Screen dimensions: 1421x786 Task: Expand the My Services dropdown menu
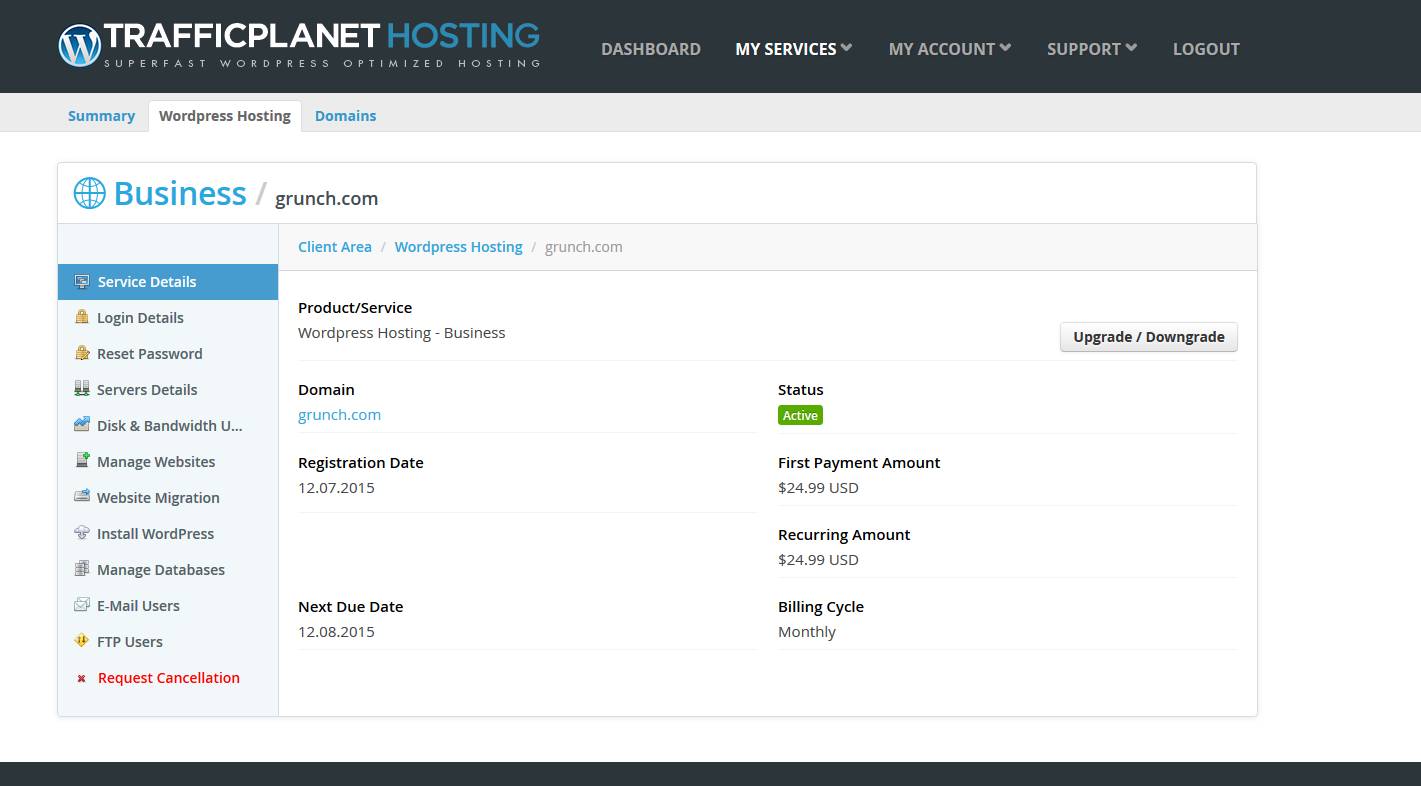click(x=793, y=49)
